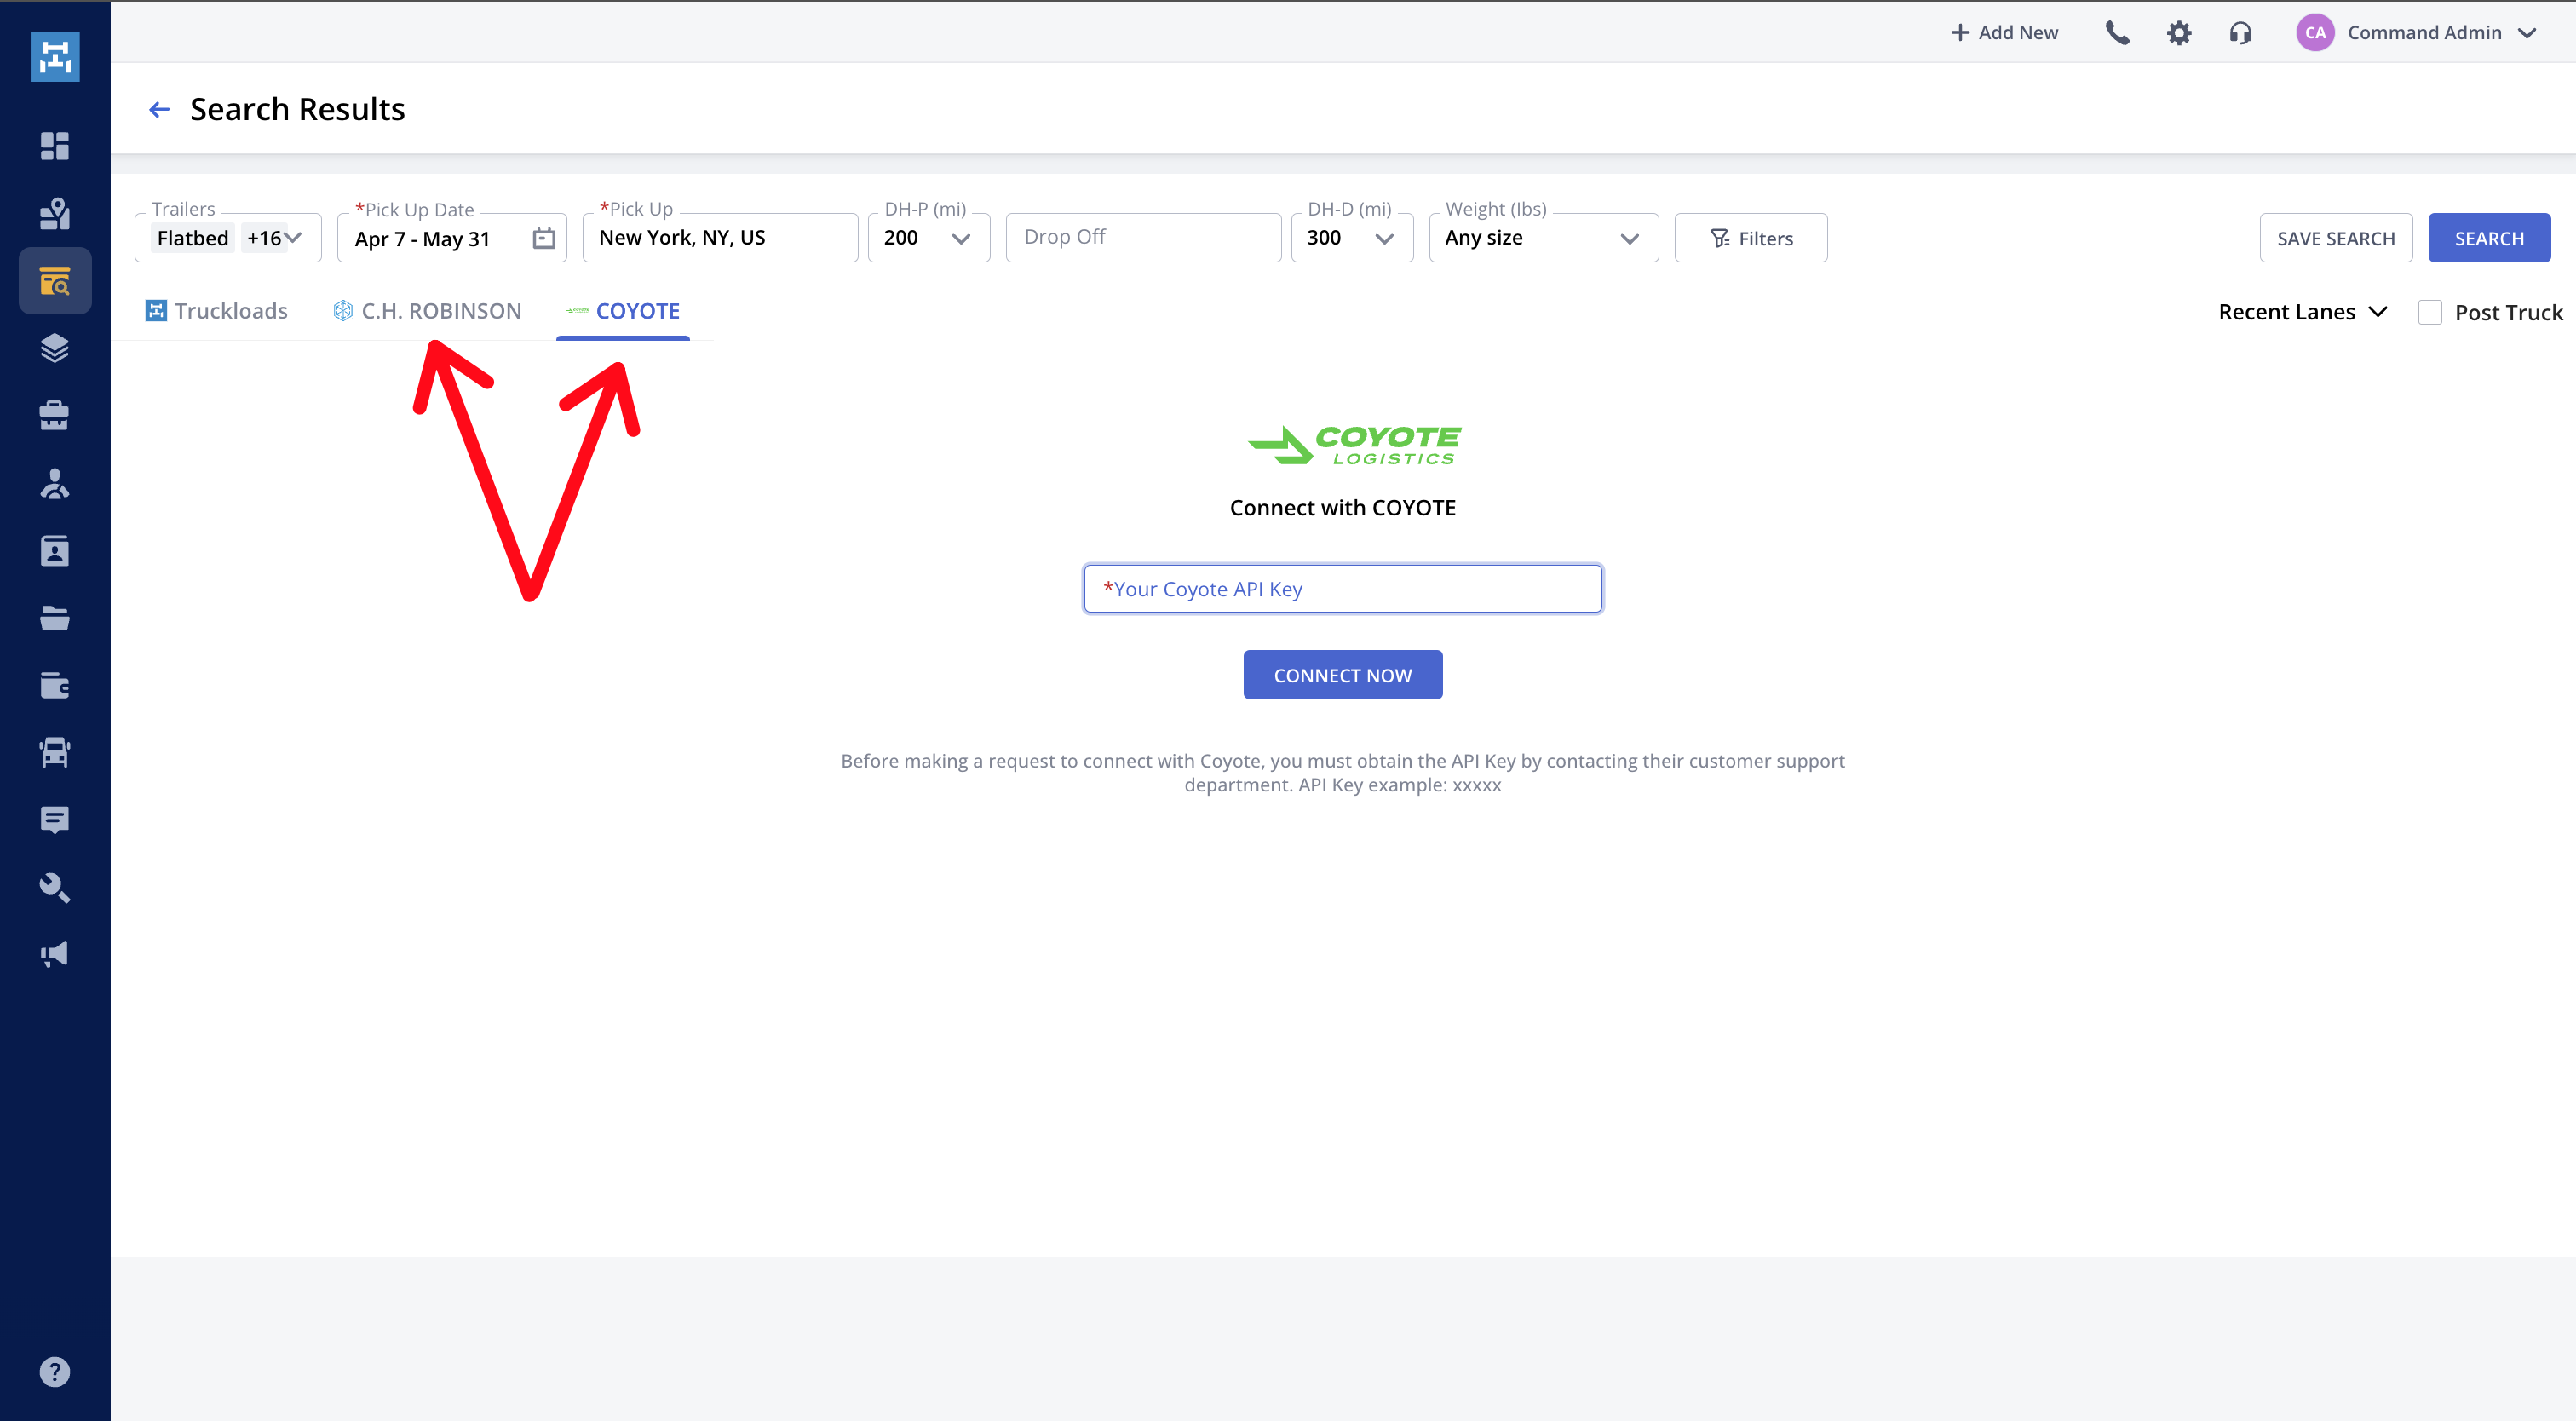This screenshot has height=1421, width=2576.
Task: Open the truck fleet icon in sidebar
Action: coord(55,752)
